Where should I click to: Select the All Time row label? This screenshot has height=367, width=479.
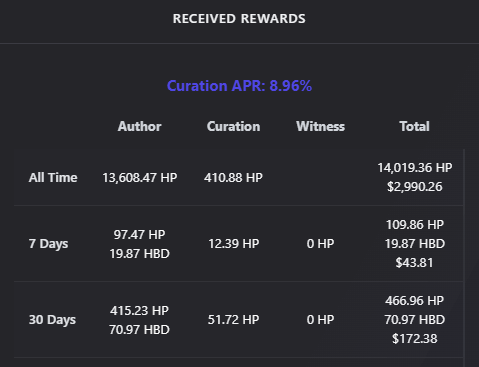53,177
